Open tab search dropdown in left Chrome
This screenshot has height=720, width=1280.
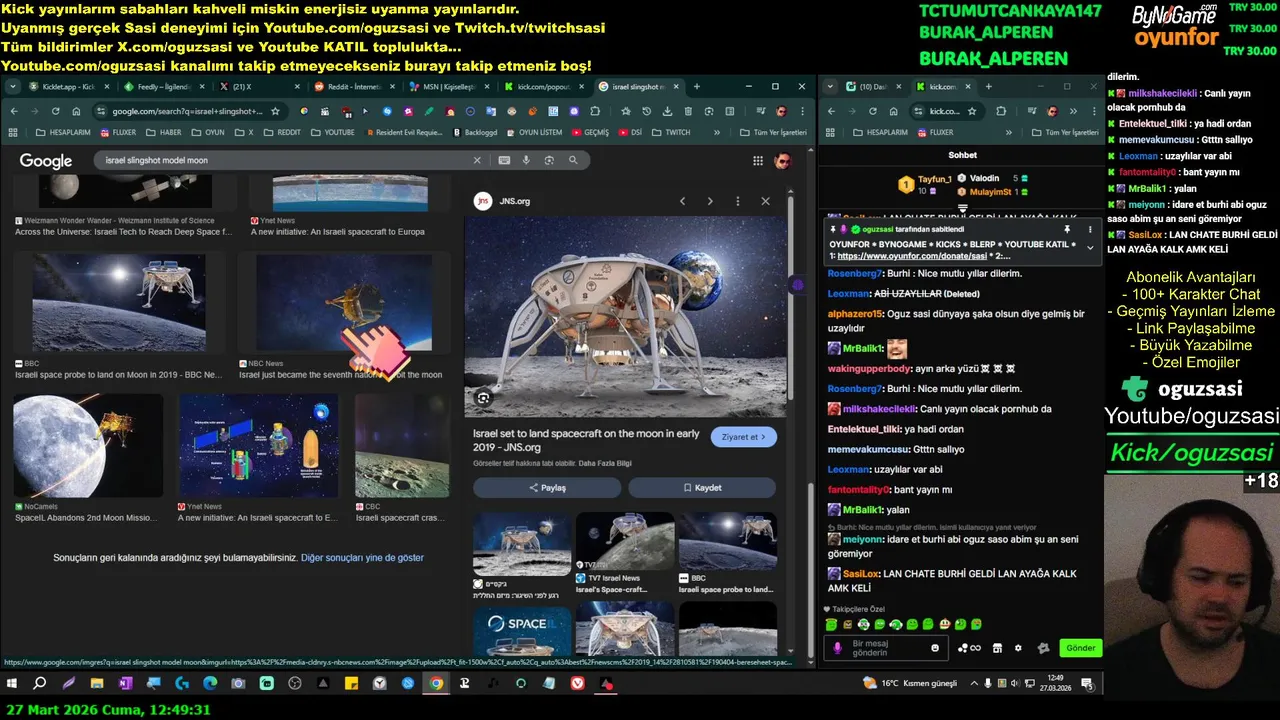pyautogui.click(x=13, y=87)
